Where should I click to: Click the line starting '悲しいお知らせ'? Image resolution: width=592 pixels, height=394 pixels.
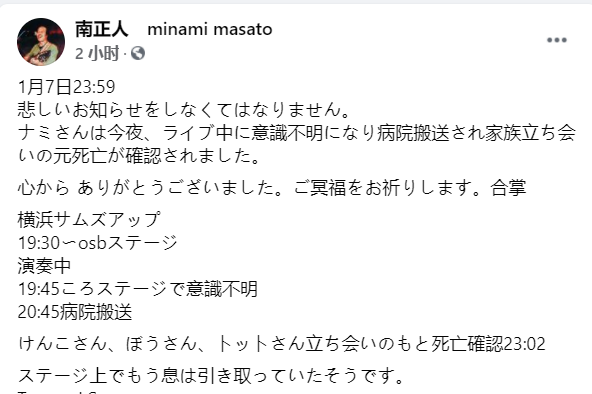pos(185,110)
